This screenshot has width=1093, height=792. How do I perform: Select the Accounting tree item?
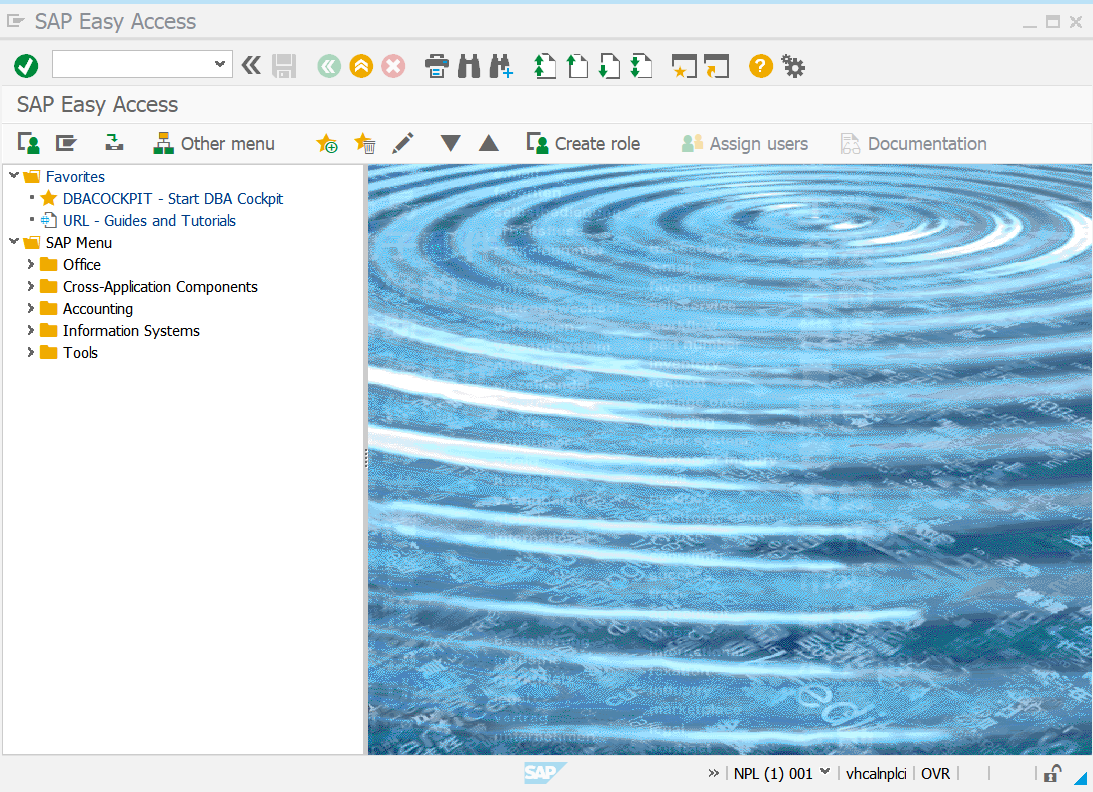(98, 309)
